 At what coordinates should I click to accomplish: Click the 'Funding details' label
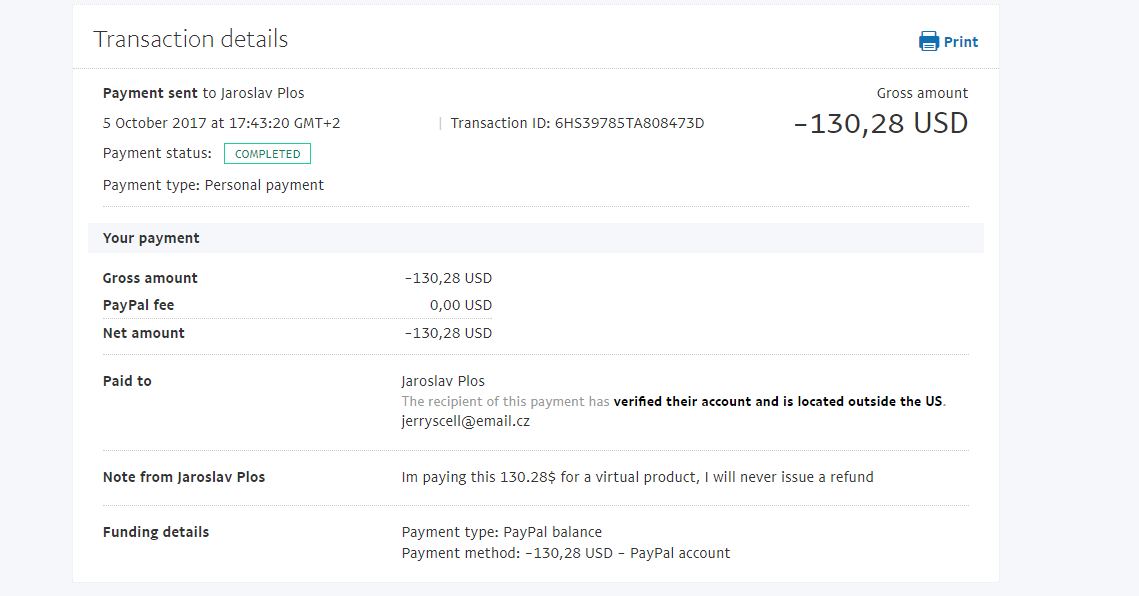pos(156,532)
